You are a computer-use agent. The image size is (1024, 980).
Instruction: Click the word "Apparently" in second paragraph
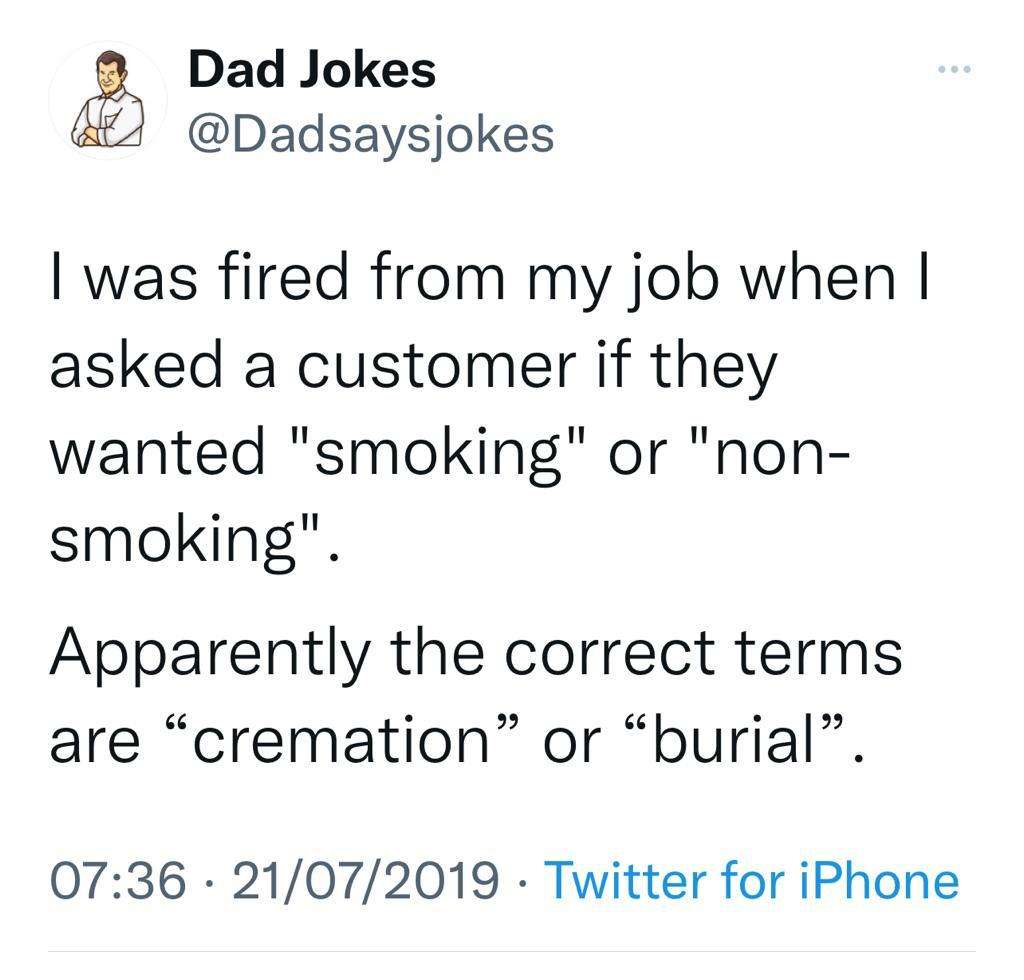[210, 655]
